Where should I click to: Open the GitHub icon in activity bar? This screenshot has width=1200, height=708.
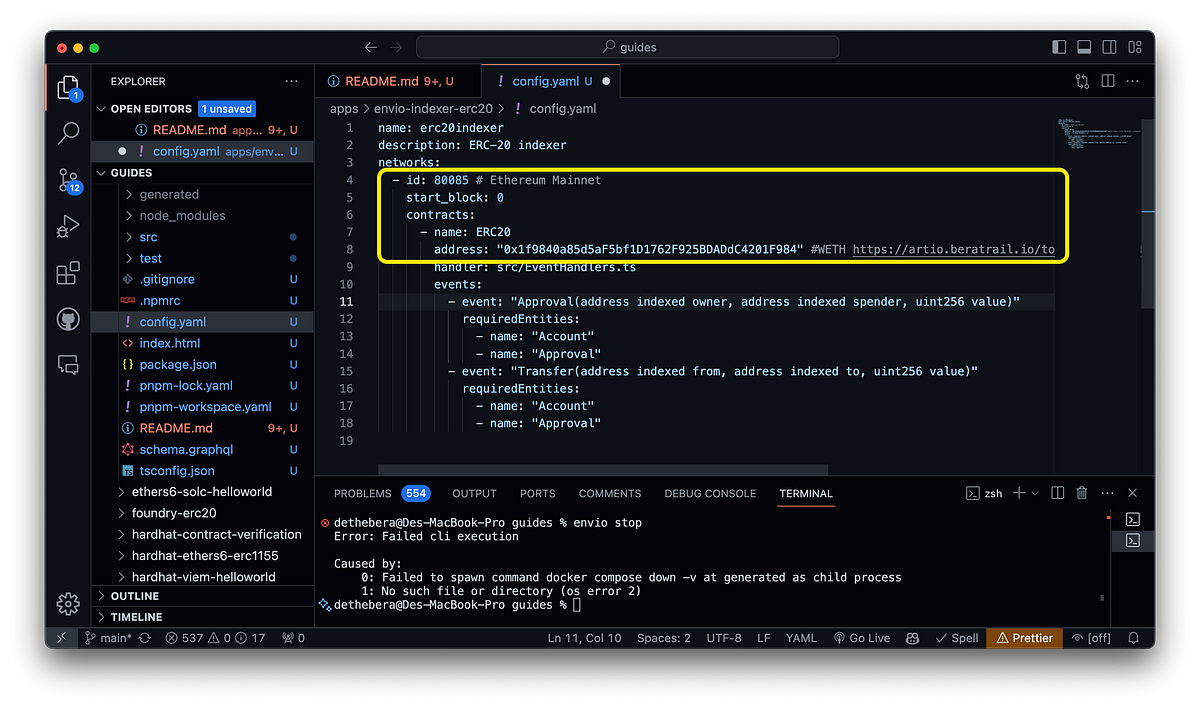pyautogui.click(x=68, y=319)
